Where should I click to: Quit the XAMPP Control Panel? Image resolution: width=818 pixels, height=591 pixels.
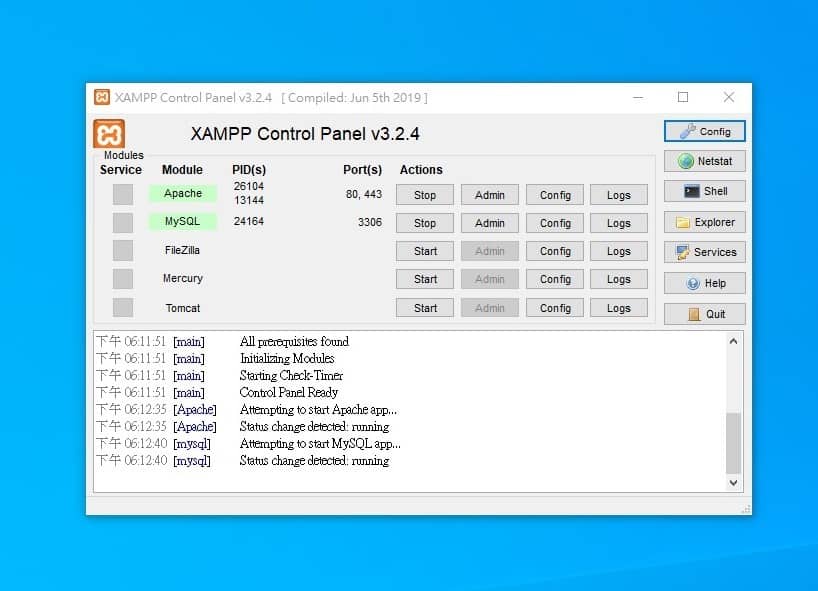point(704,313)
